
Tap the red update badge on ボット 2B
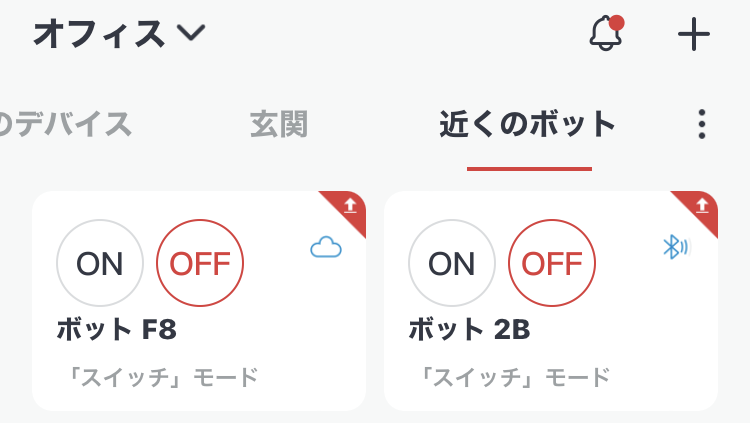(701, 206)
